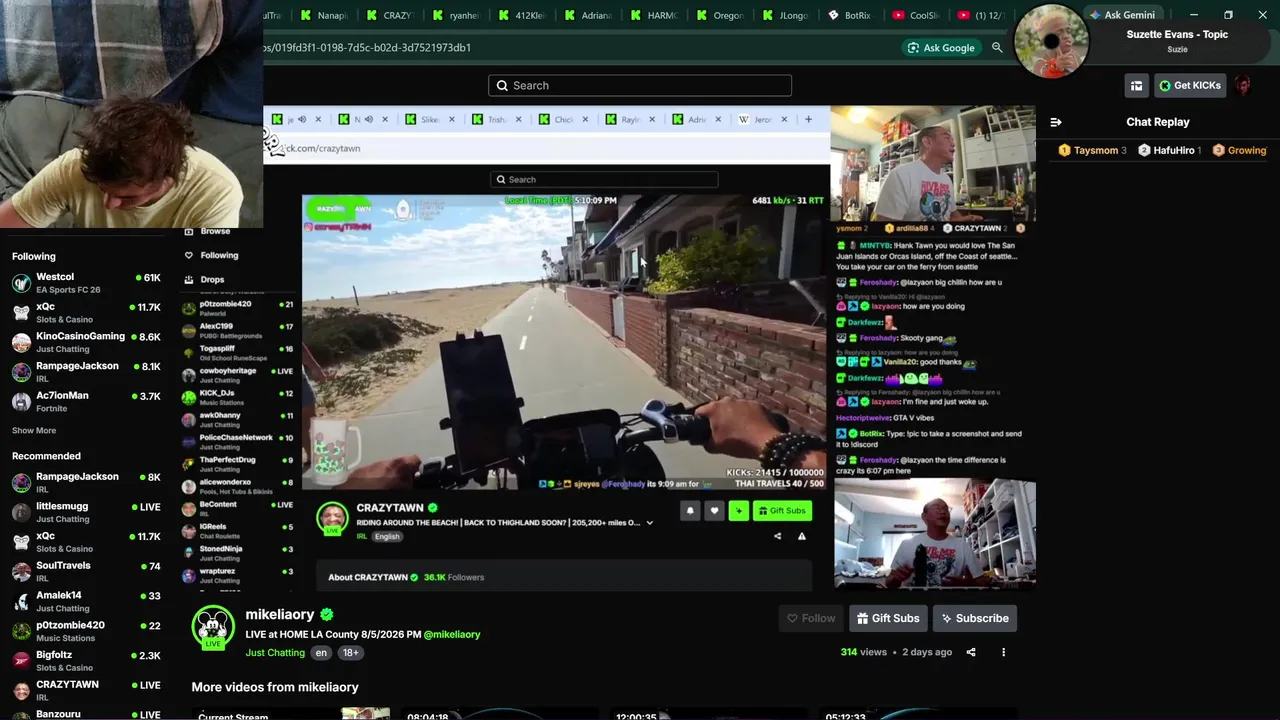The height and width of the screenshot is (720, 1280).
Task: Click the @mikeliaory mention link
Action: (452, 635)
